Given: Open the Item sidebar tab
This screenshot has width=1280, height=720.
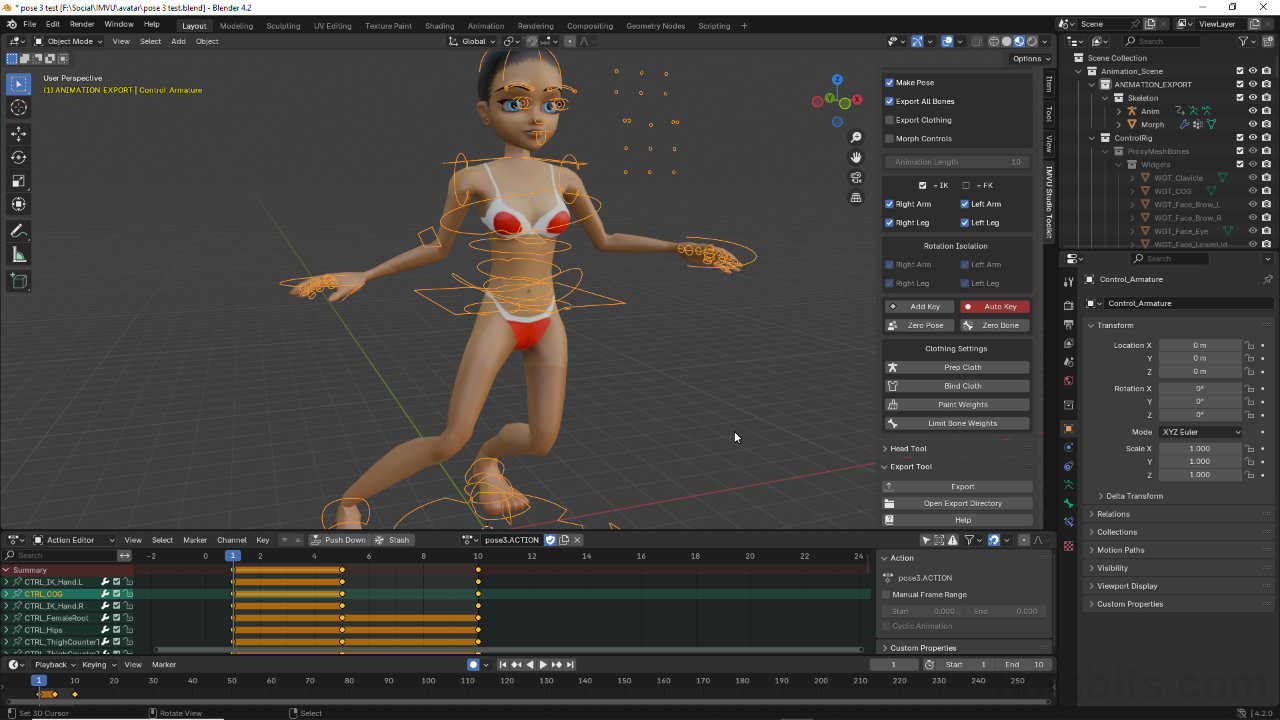Looking at the screenshot, I should click(1048, 84).
